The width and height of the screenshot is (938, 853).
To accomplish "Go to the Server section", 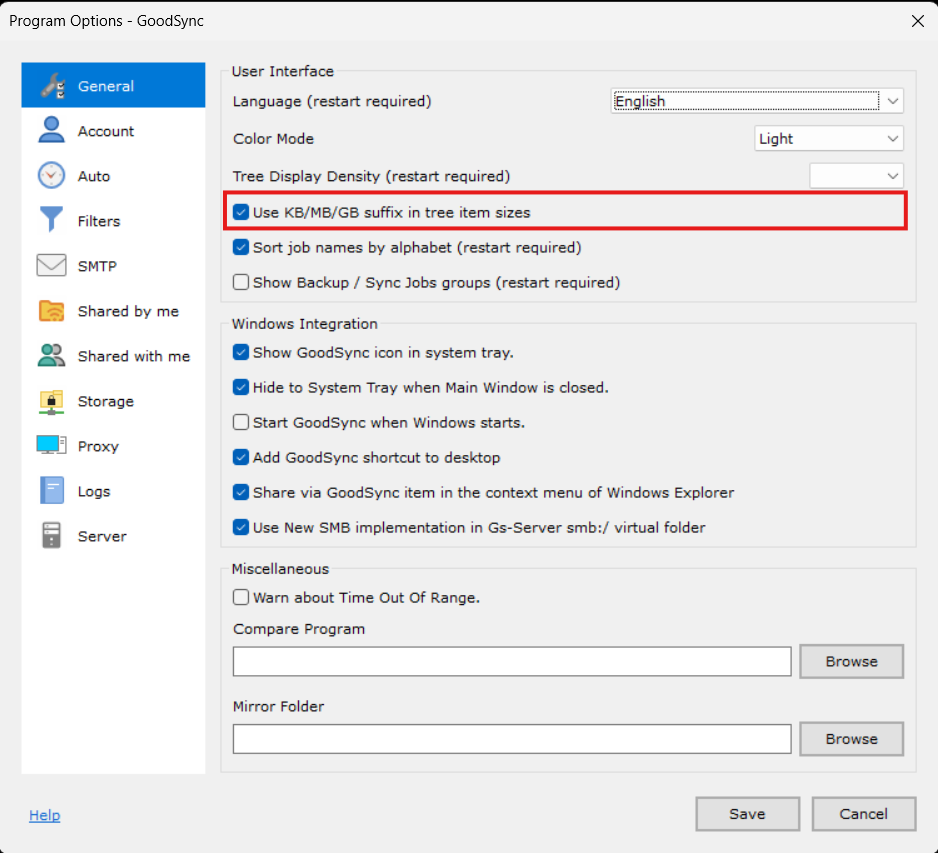I will [102, 536].
